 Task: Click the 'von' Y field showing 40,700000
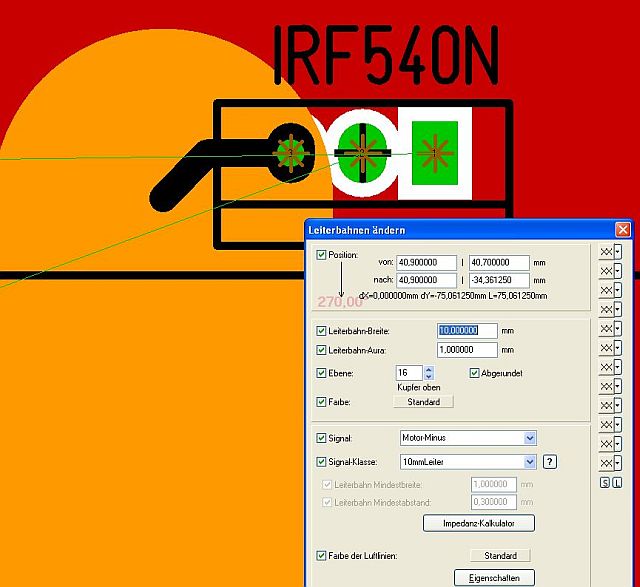[x=499, y=262]
